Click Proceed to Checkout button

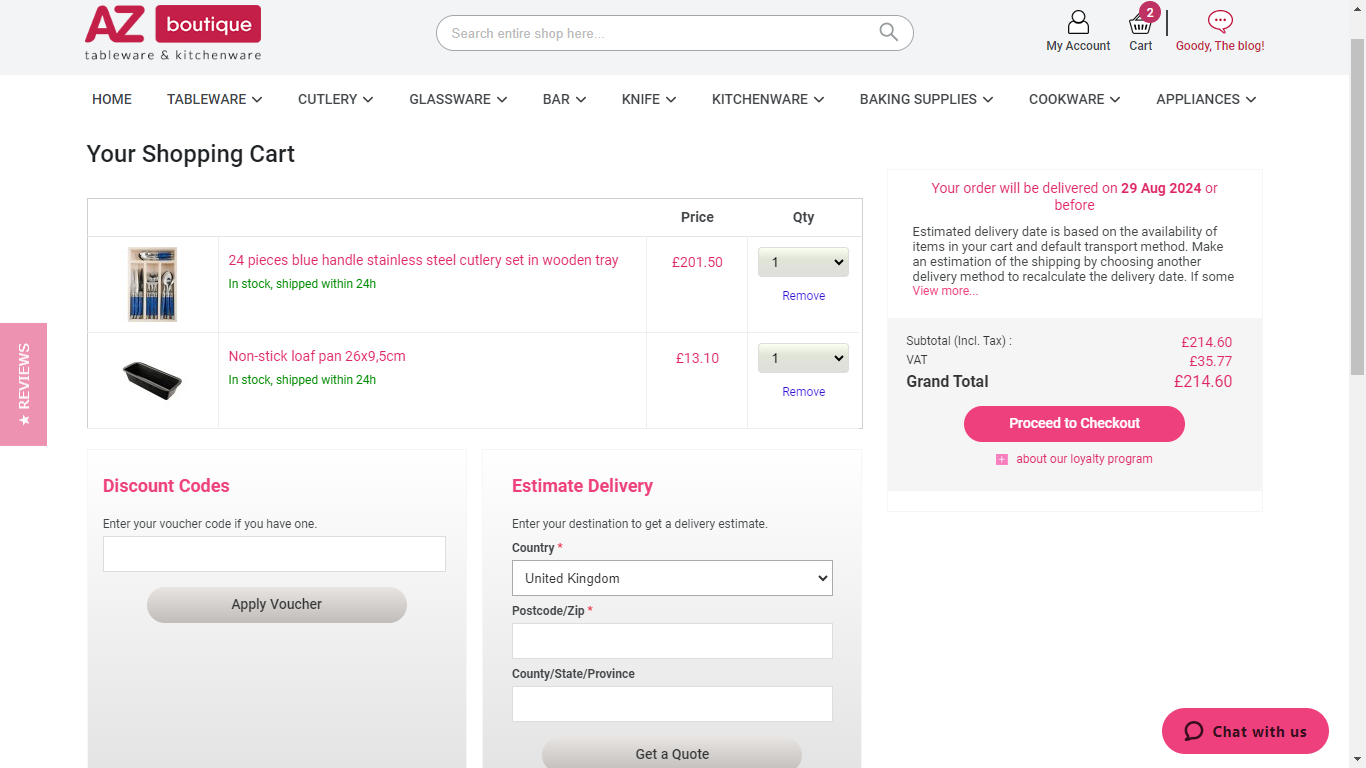pyautogui.click(x=1074, y=423)
